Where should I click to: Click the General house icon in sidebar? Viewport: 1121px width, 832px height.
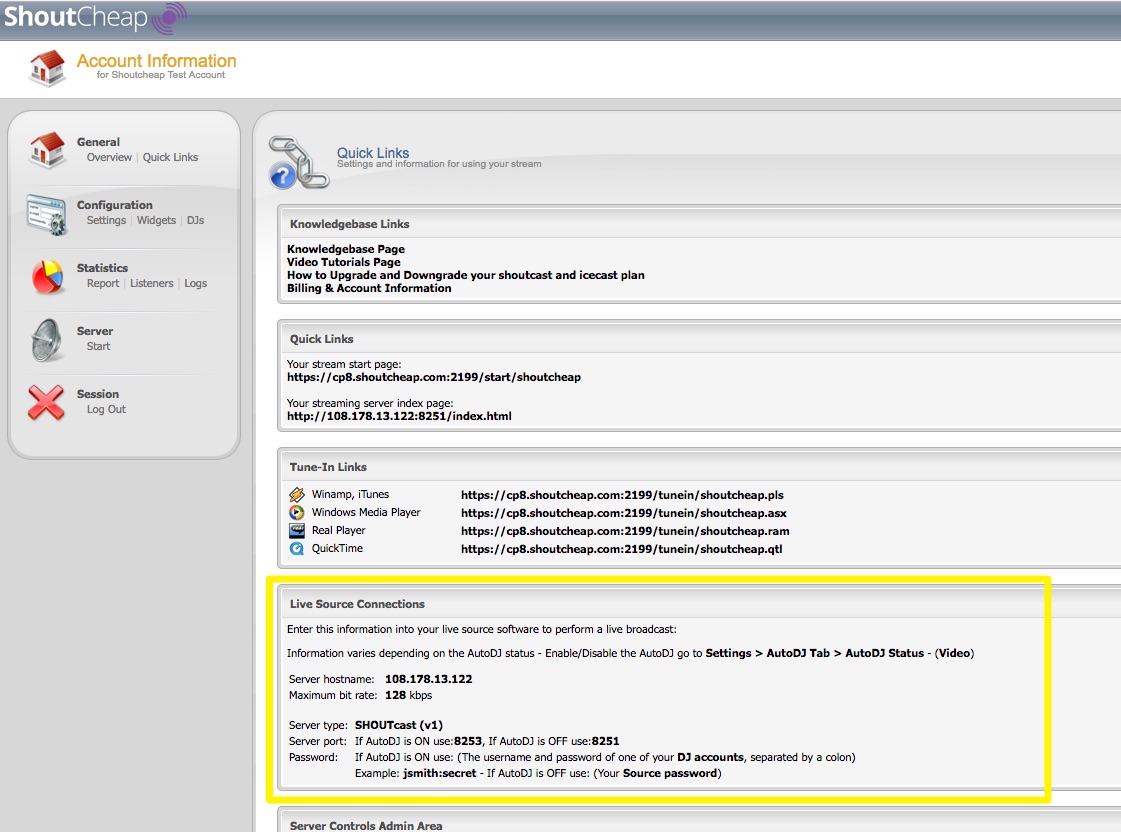[47, 149]
